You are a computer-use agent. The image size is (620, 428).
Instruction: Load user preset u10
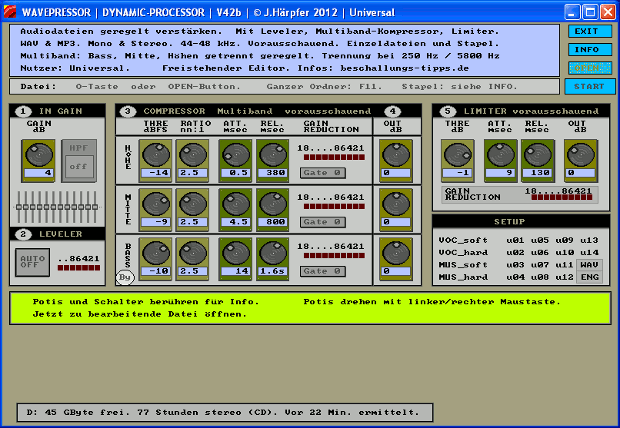(x=564, y=252)
